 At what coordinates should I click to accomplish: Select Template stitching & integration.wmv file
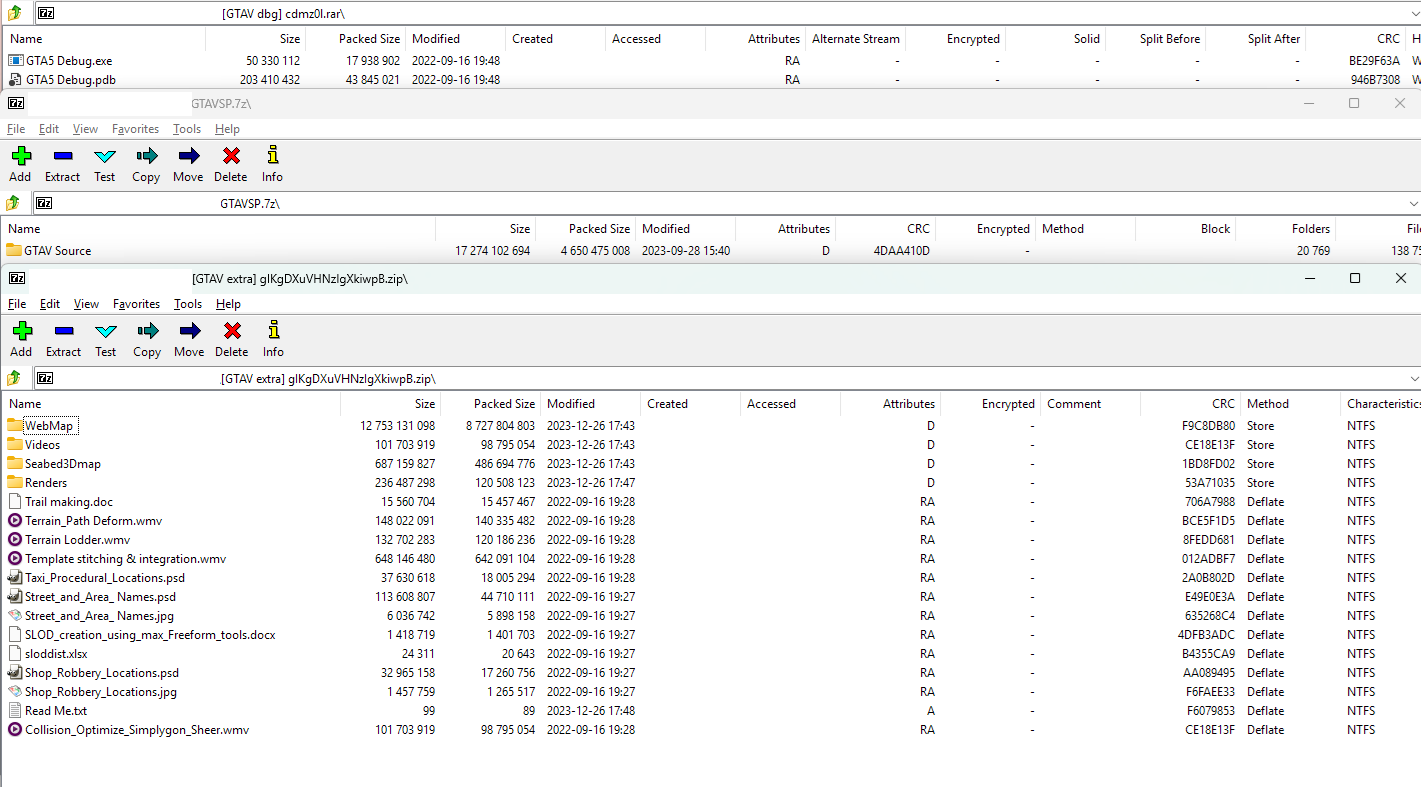pyautogui.click(x=125, y=558)
